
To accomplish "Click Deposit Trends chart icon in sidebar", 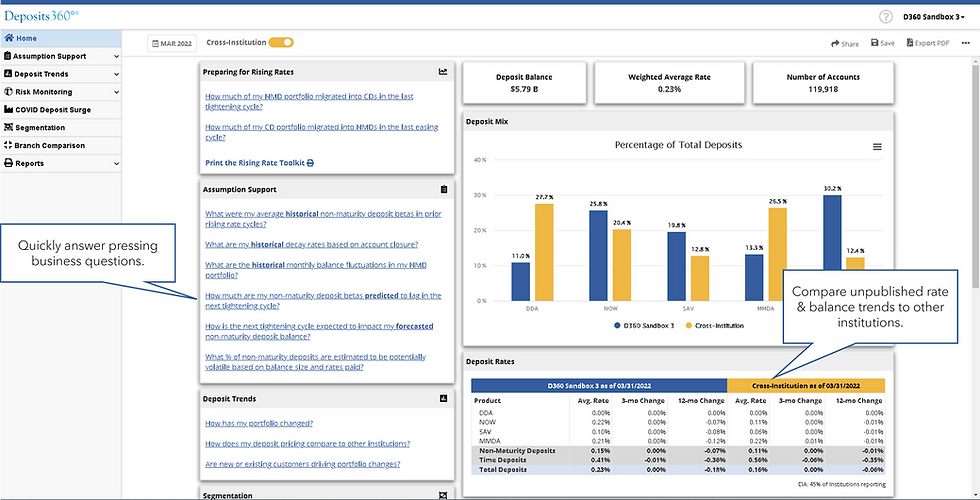I will tap(8, 74).
